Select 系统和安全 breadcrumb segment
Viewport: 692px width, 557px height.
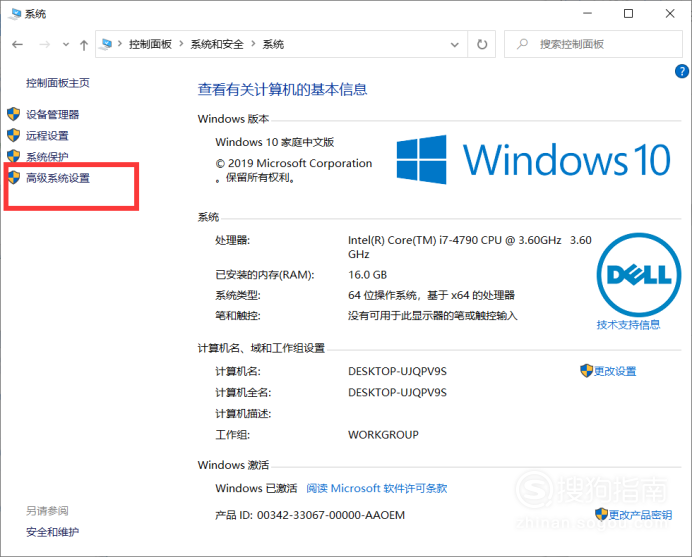(217, 44)
